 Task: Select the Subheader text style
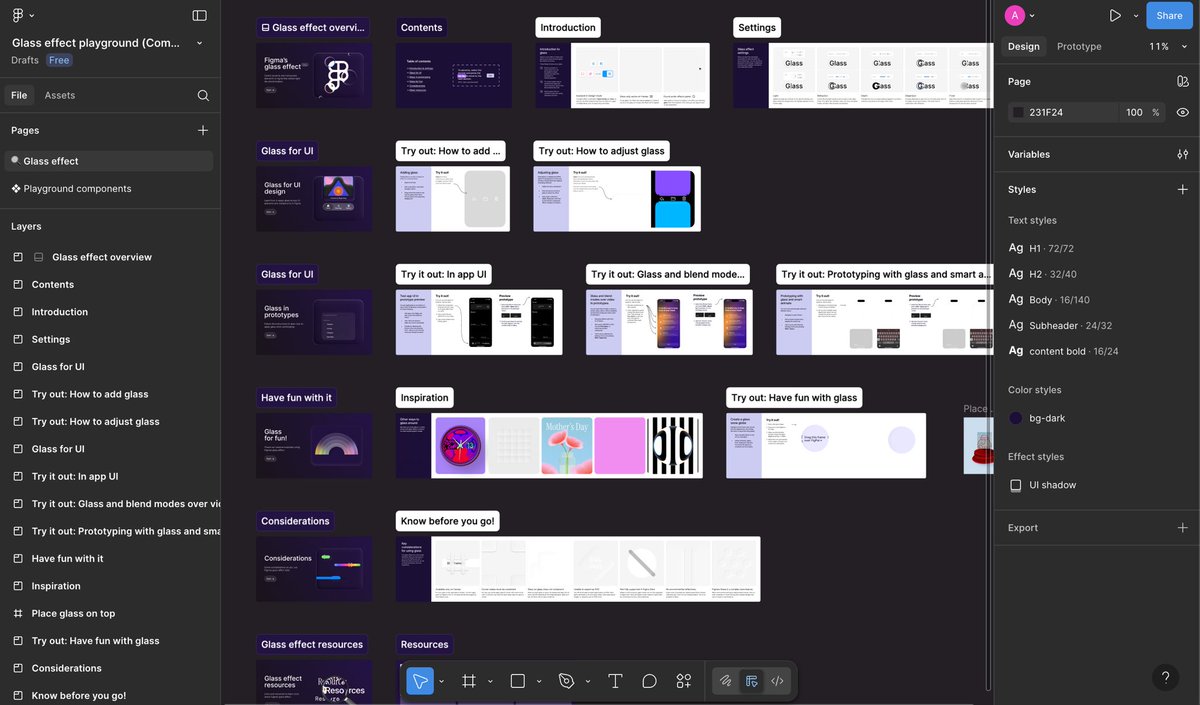click(x=1060, y=325)
